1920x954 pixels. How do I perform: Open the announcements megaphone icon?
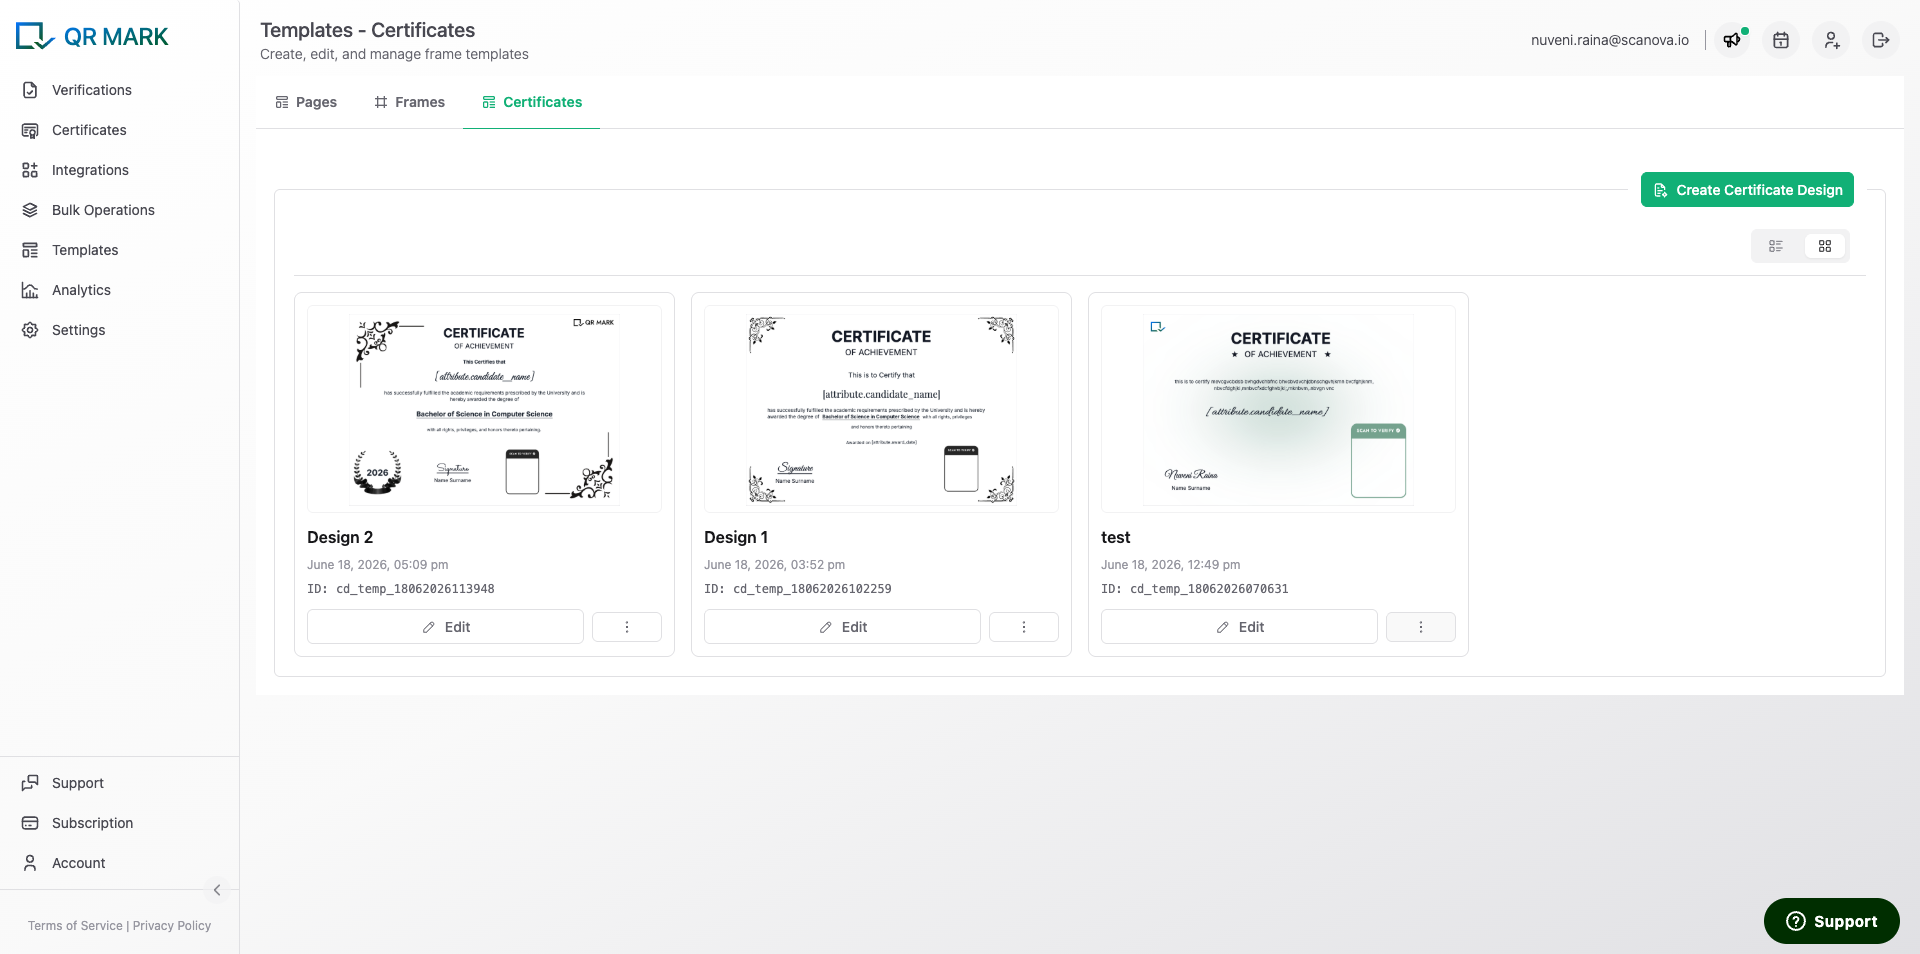1732,40
